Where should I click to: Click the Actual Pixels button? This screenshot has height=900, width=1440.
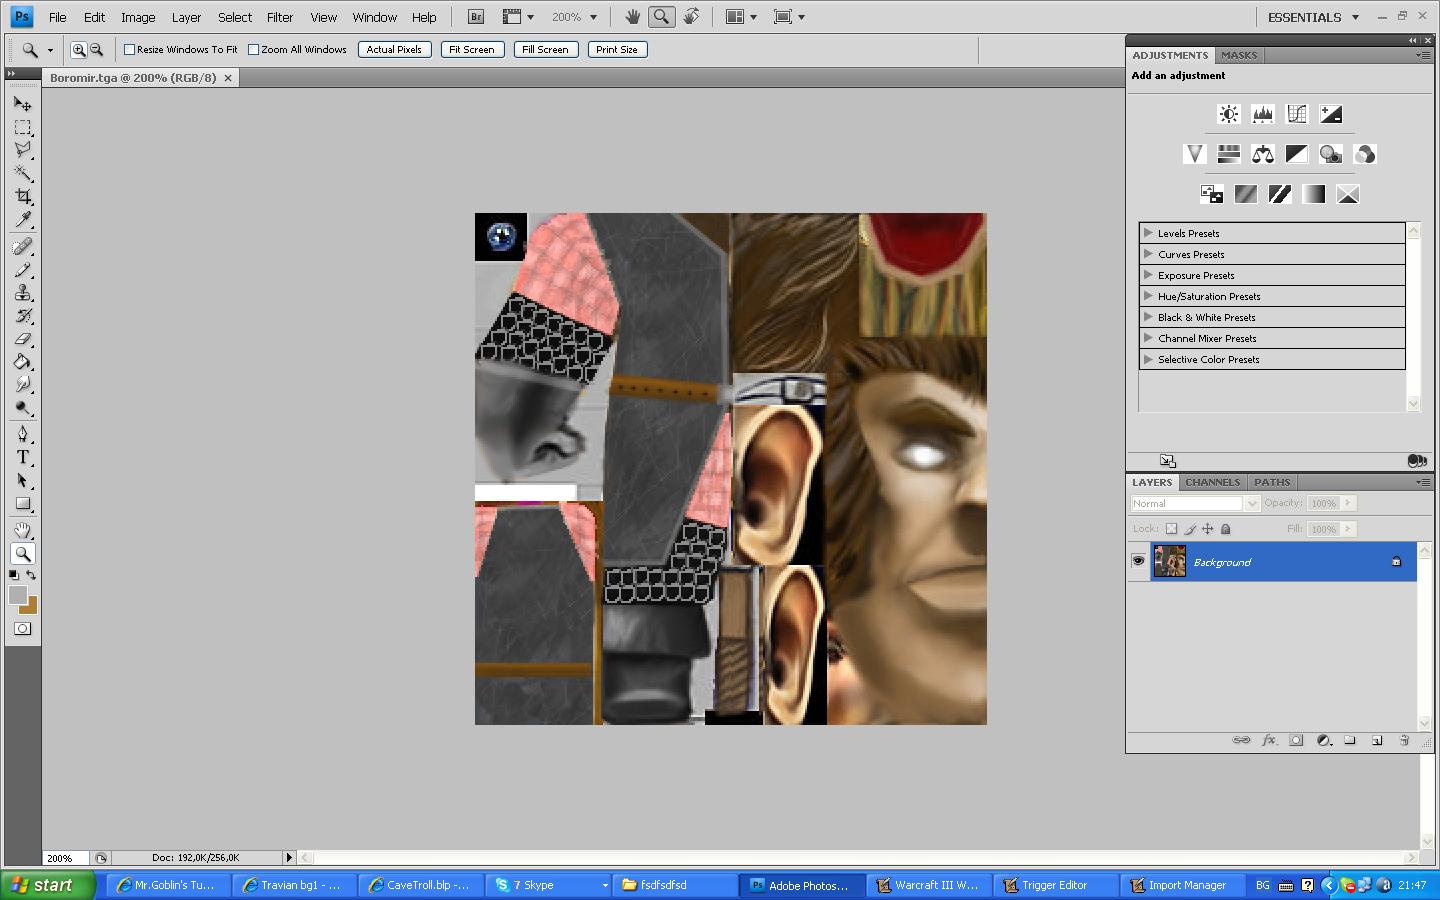[394, 49]
